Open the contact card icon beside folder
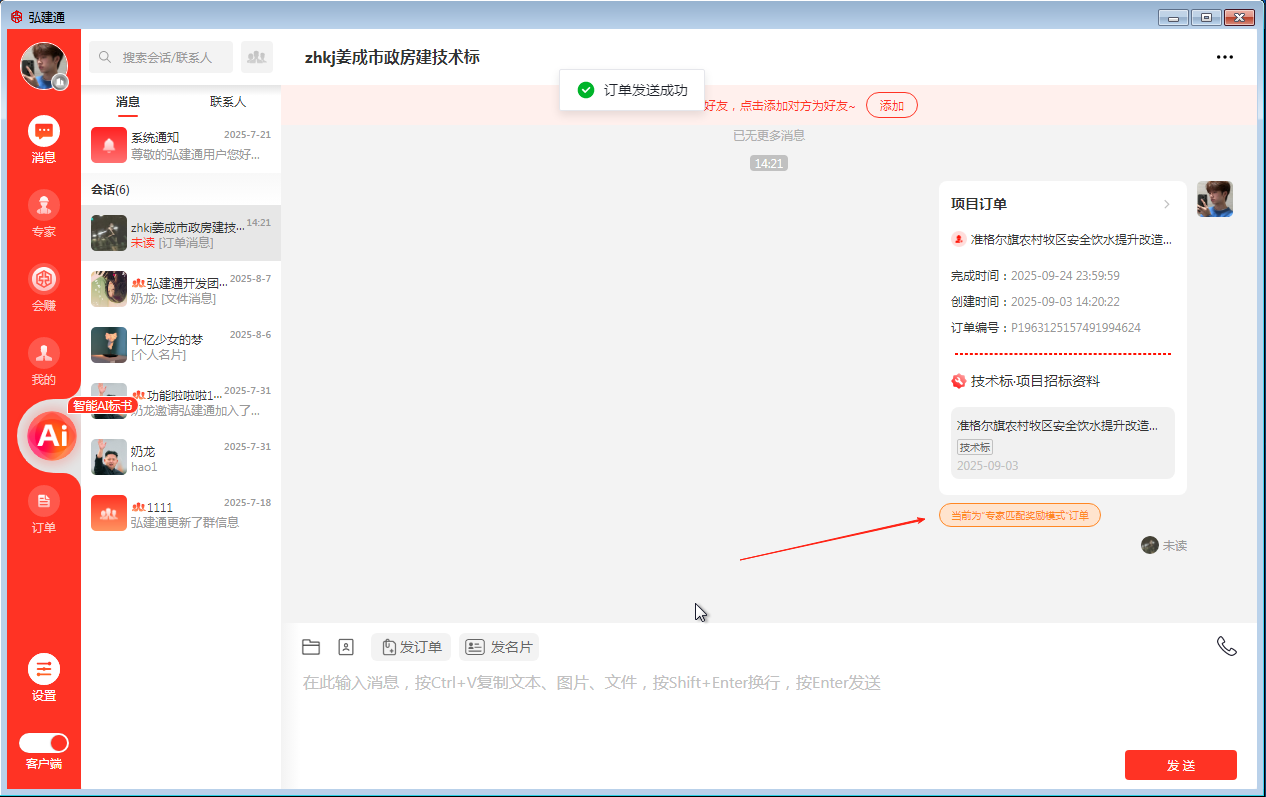The height and width of the screenshot is (797, 1266). tap(346, 646)
